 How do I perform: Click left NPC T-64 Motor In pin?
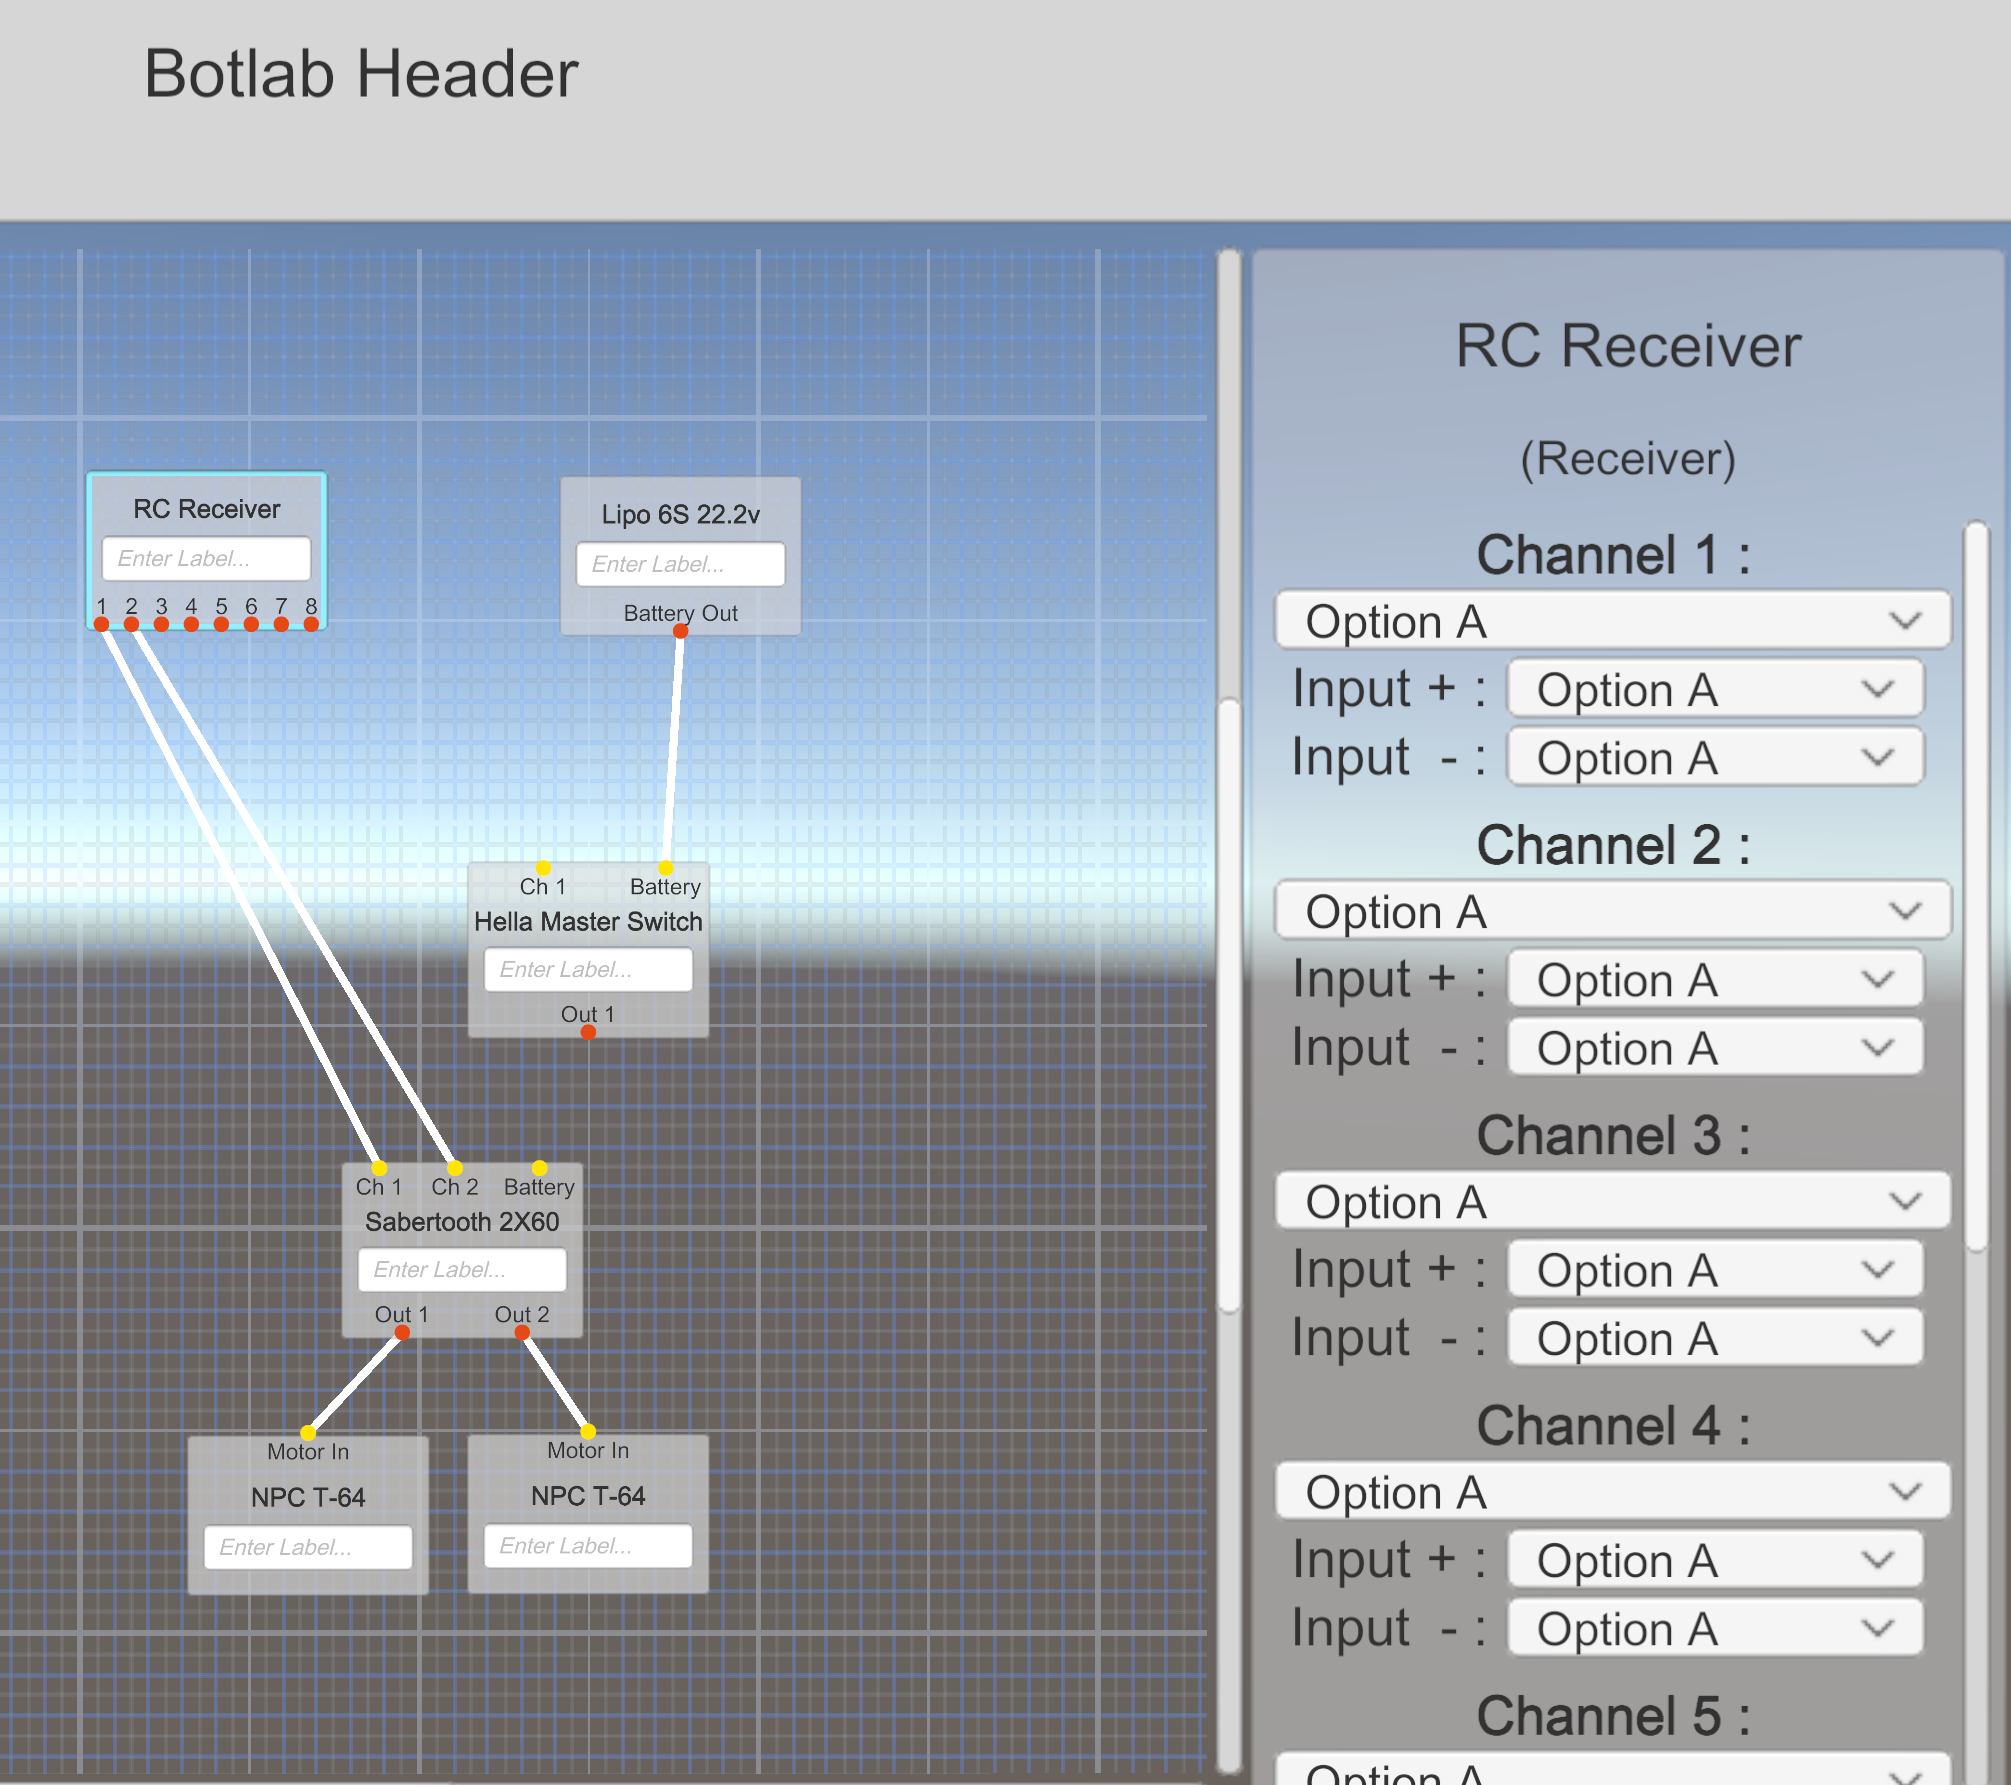click(308, 1432)
